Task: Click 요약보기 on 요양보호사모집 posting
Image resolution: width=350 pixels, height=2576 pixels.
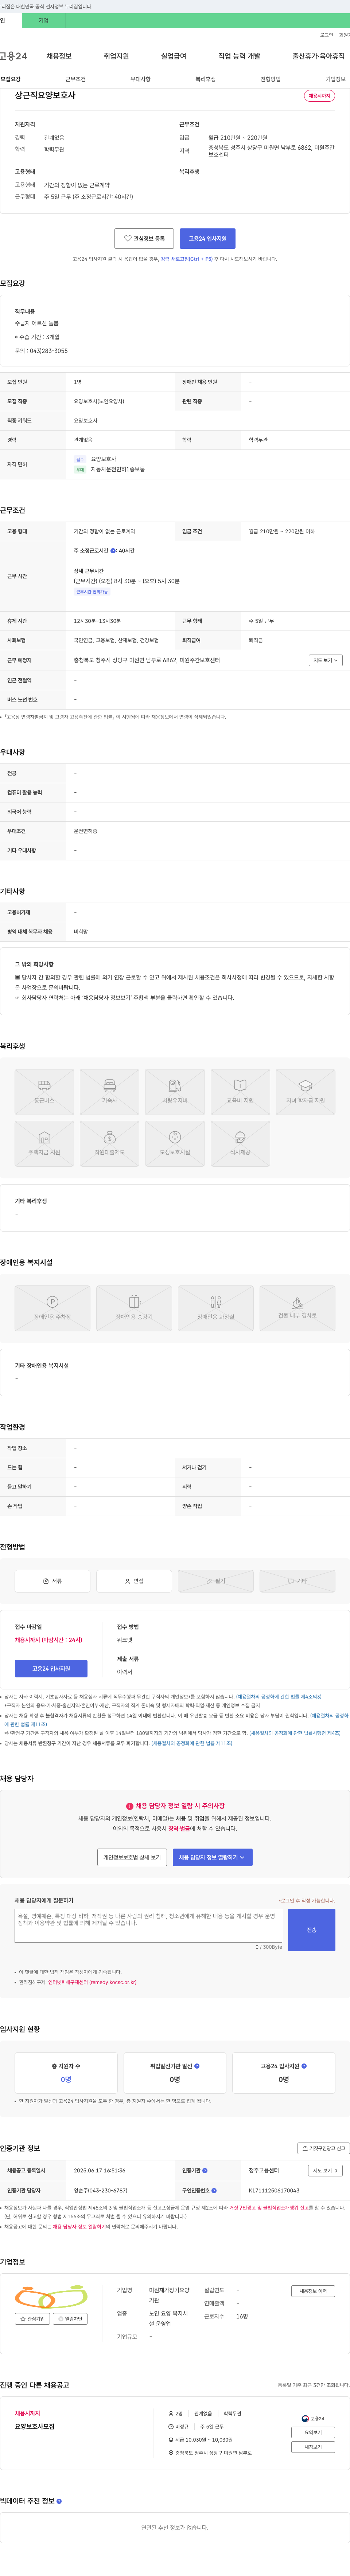Action: pos(313,2432)
